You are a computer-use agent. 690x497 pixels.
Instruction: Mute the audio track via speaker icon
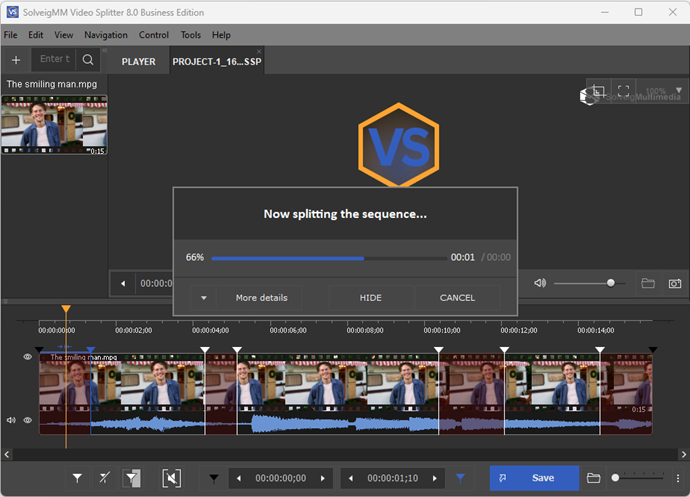[x=11, y=420]
